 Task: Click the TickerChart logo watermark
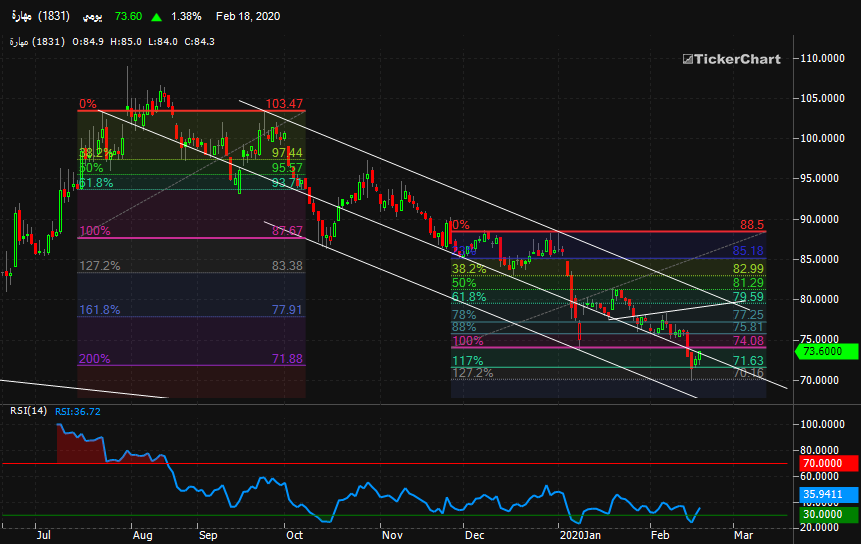click(x=731, y=59)
